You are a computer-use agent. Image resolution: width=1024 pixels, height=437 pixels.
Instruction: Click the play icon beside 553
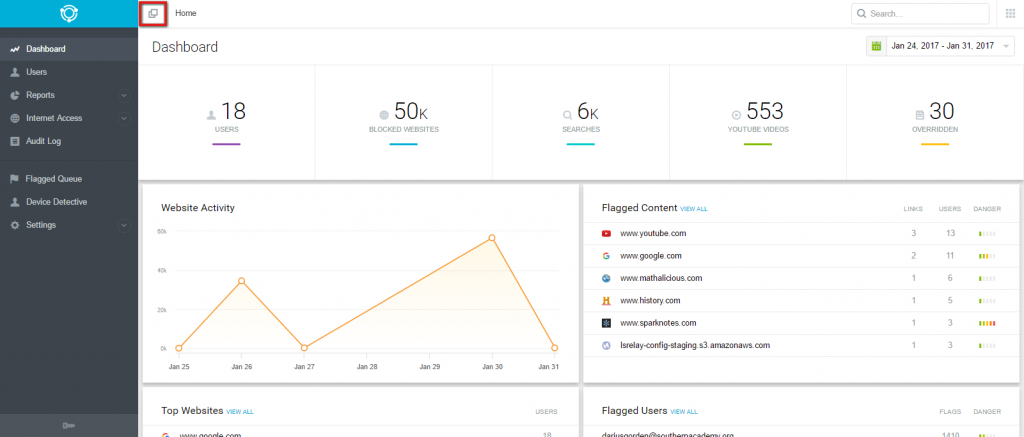click(x=736, y=115)
